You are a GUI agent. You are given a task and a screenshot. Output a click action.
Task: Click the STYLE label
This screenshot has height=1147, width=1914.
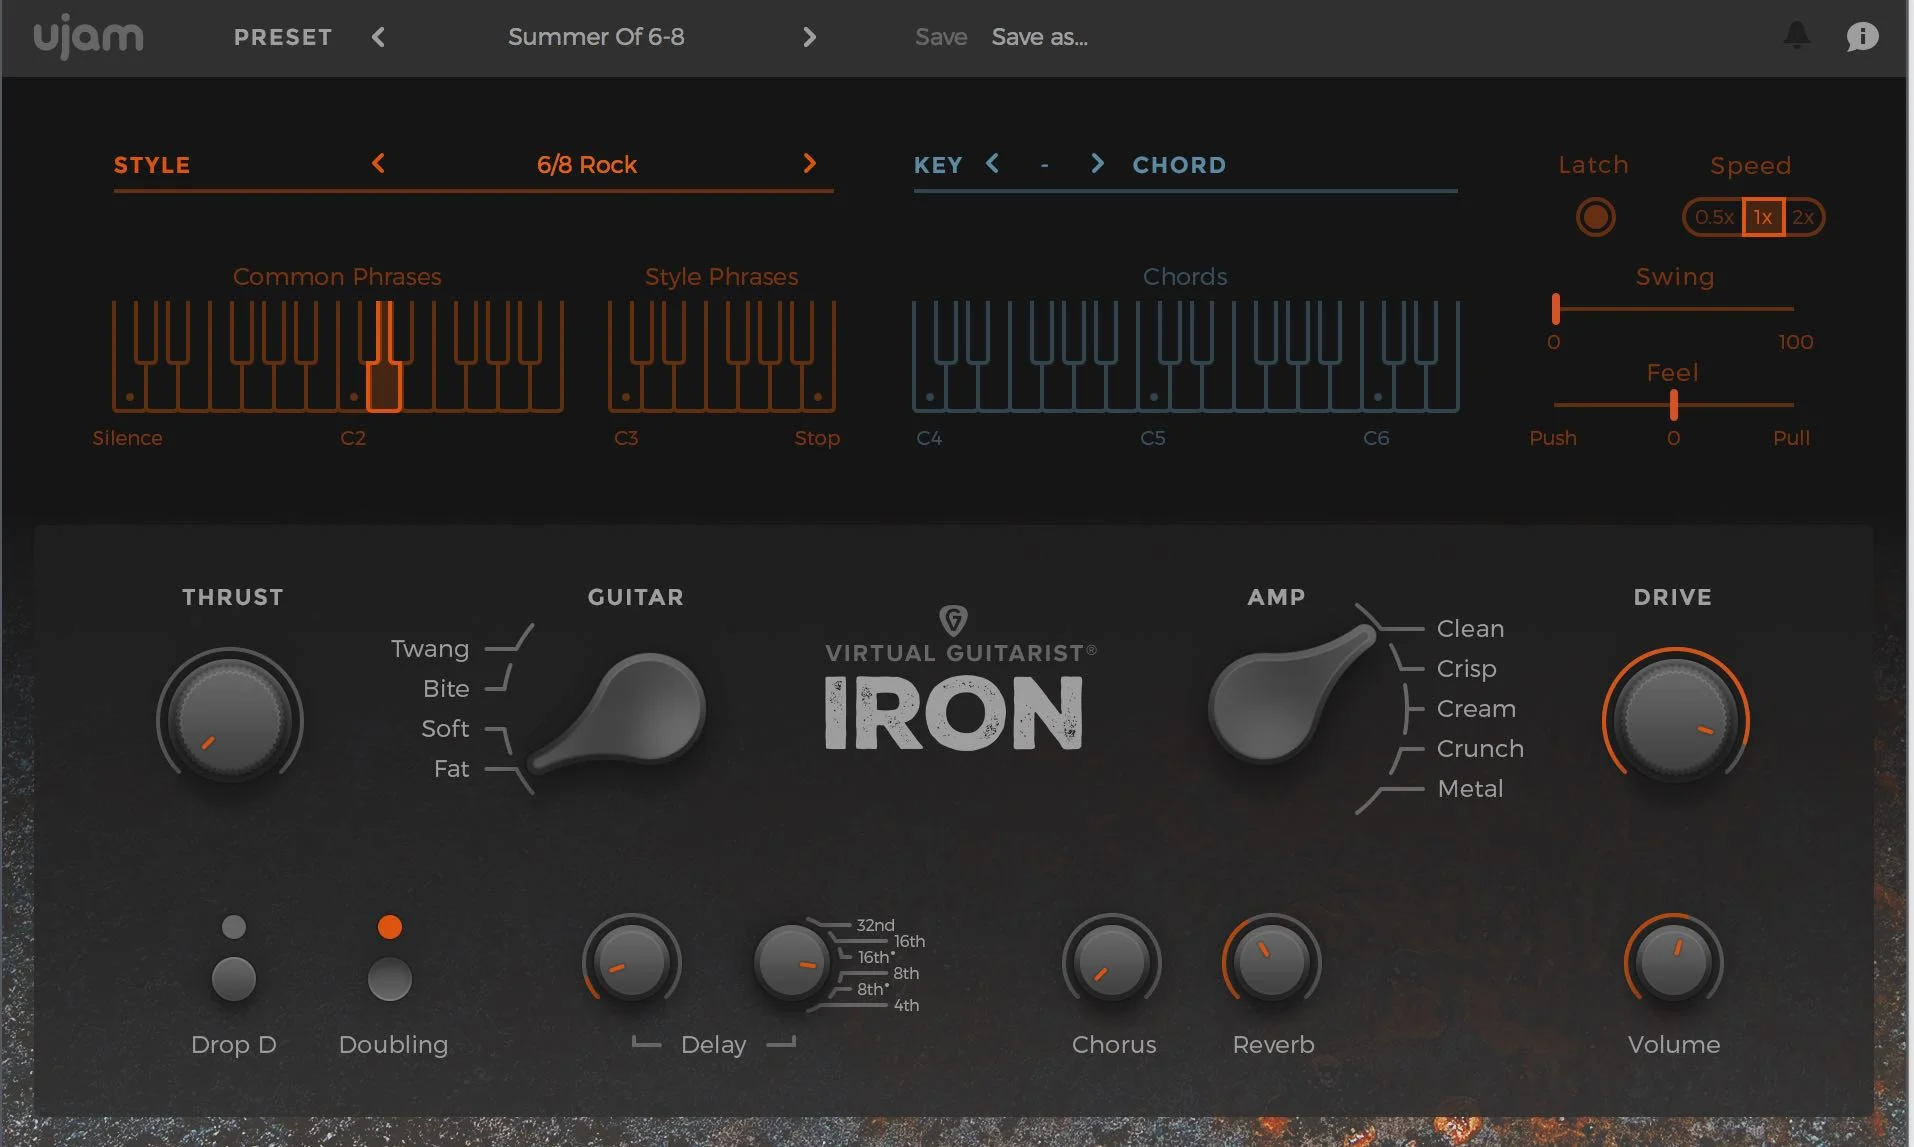152,165
